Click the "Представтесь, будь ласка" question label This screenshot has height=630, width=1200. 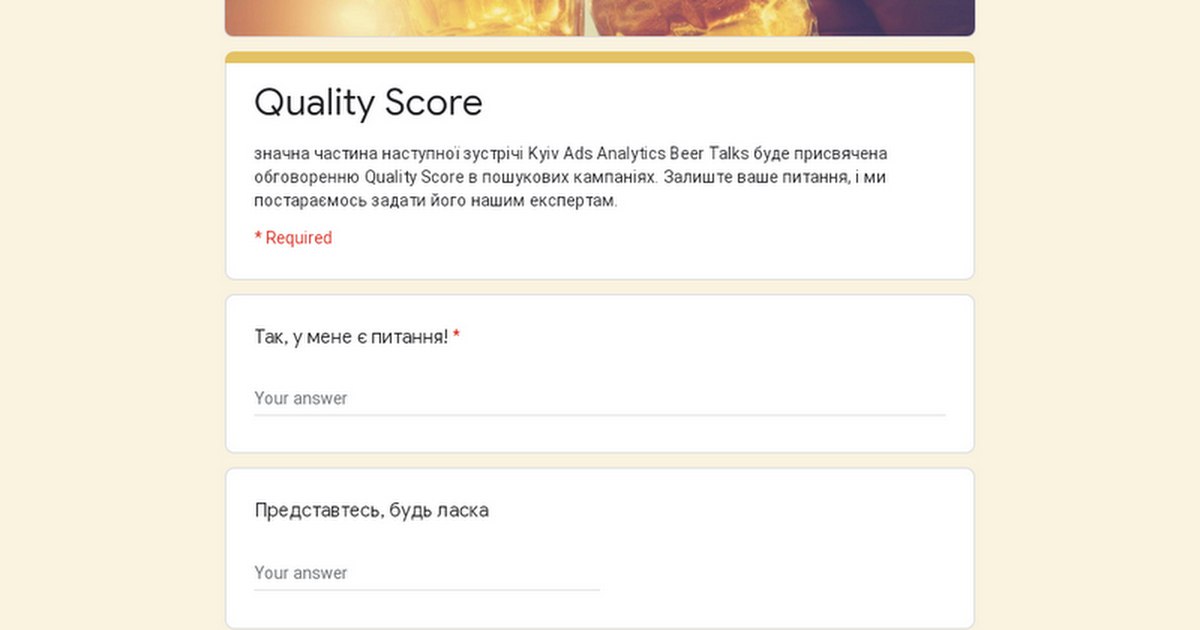coord(371,510)
